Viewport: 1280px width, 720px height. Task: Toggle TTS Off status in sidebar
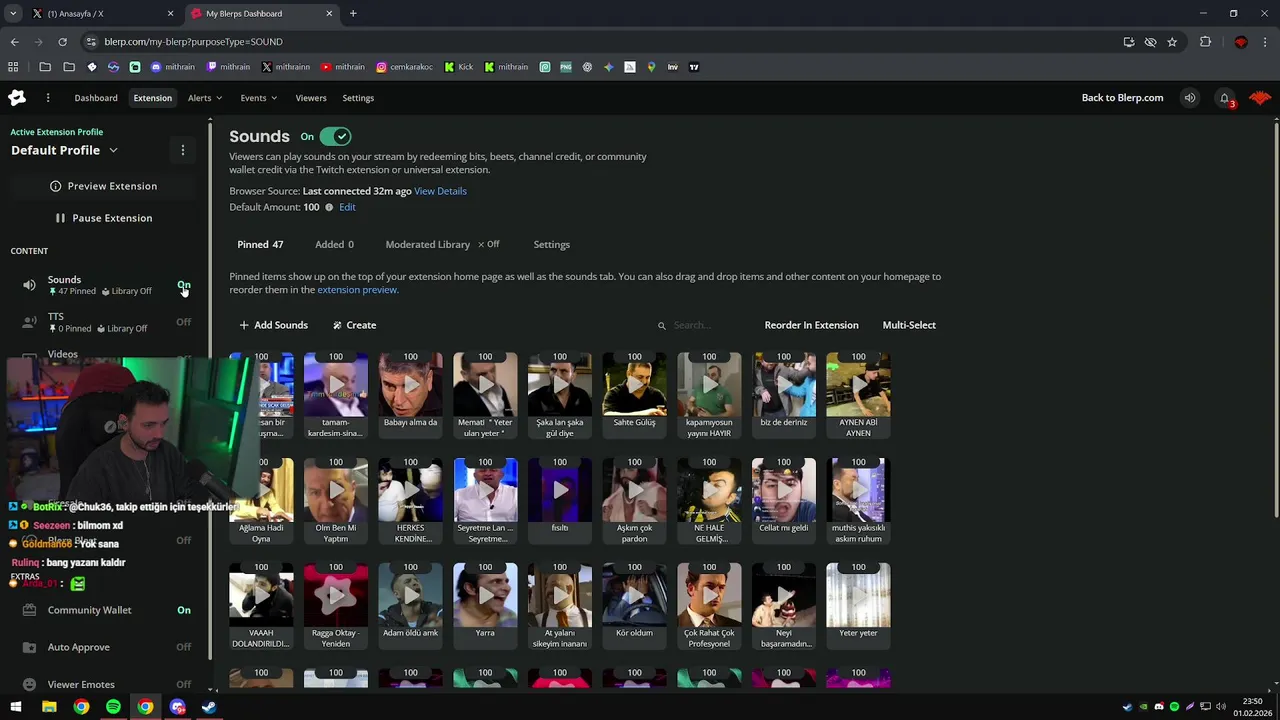(x=184, y=322)
